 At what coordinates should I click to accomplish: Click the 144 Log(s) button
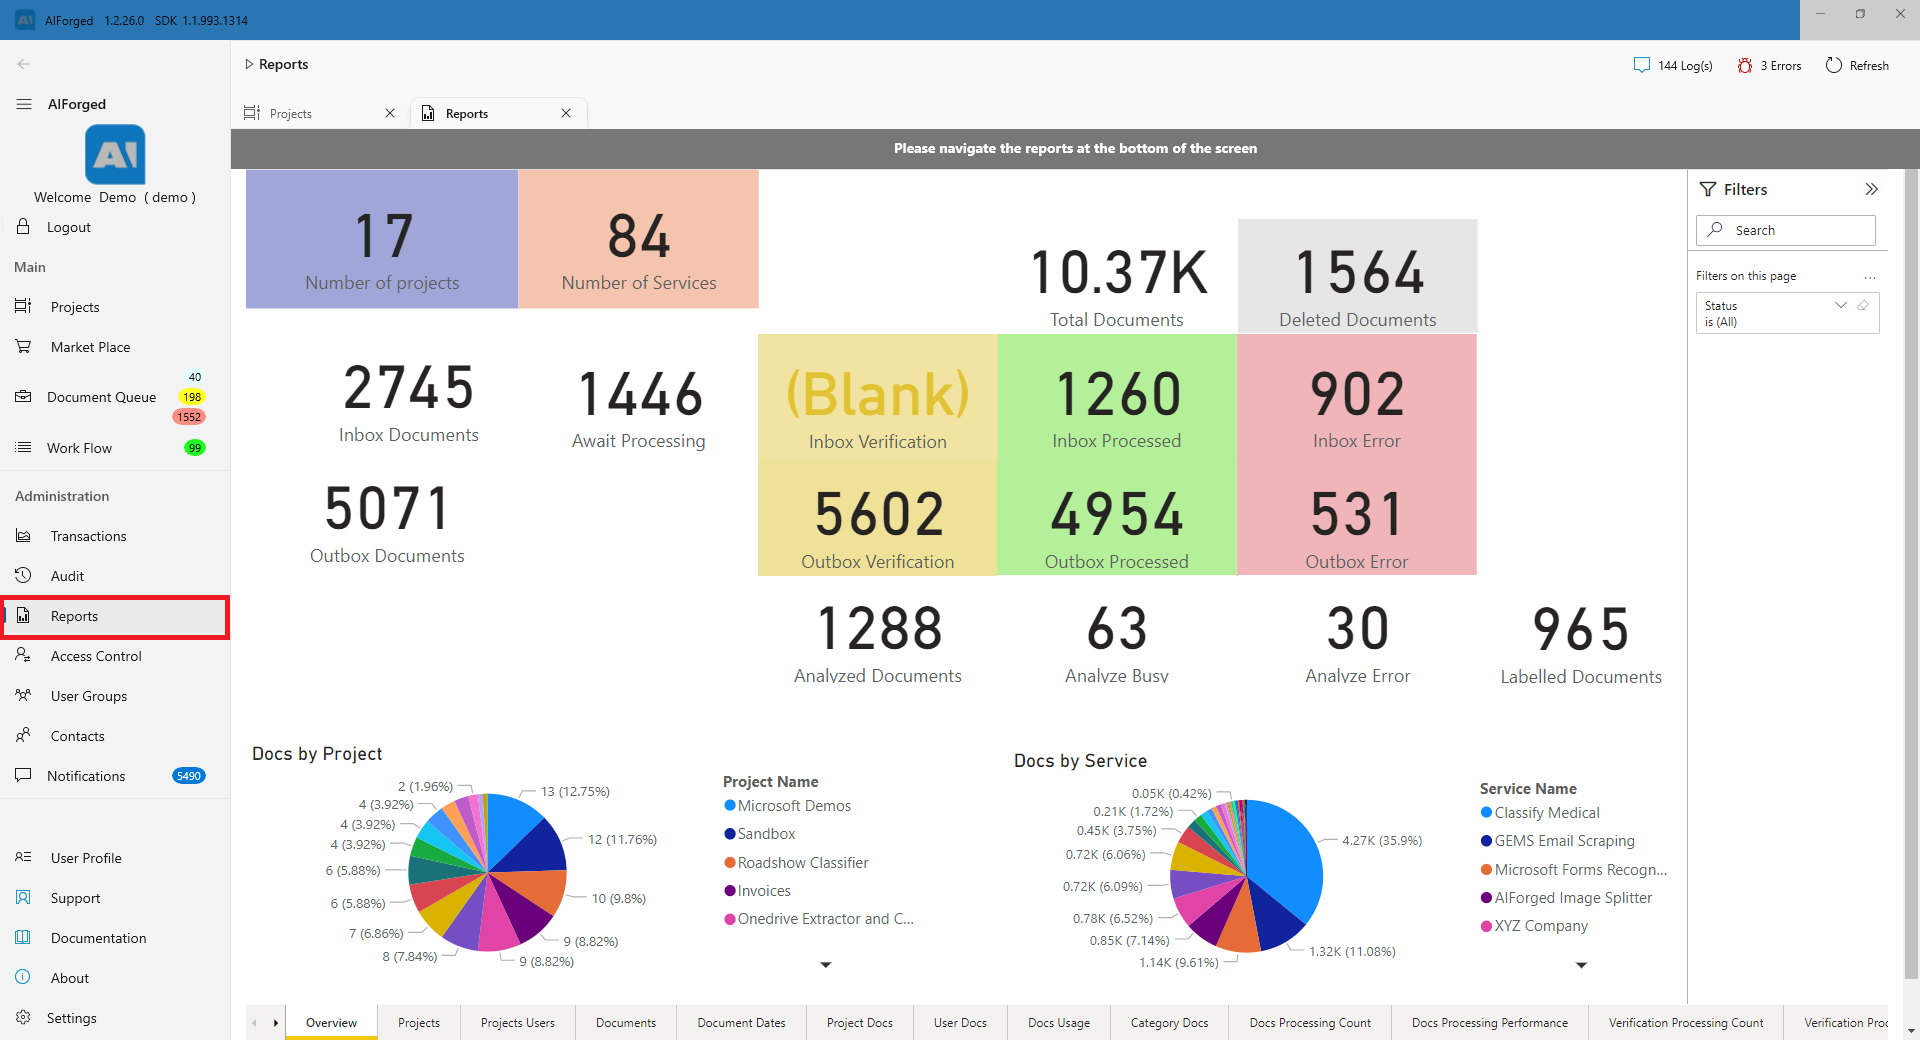(x=1673, y=65)
